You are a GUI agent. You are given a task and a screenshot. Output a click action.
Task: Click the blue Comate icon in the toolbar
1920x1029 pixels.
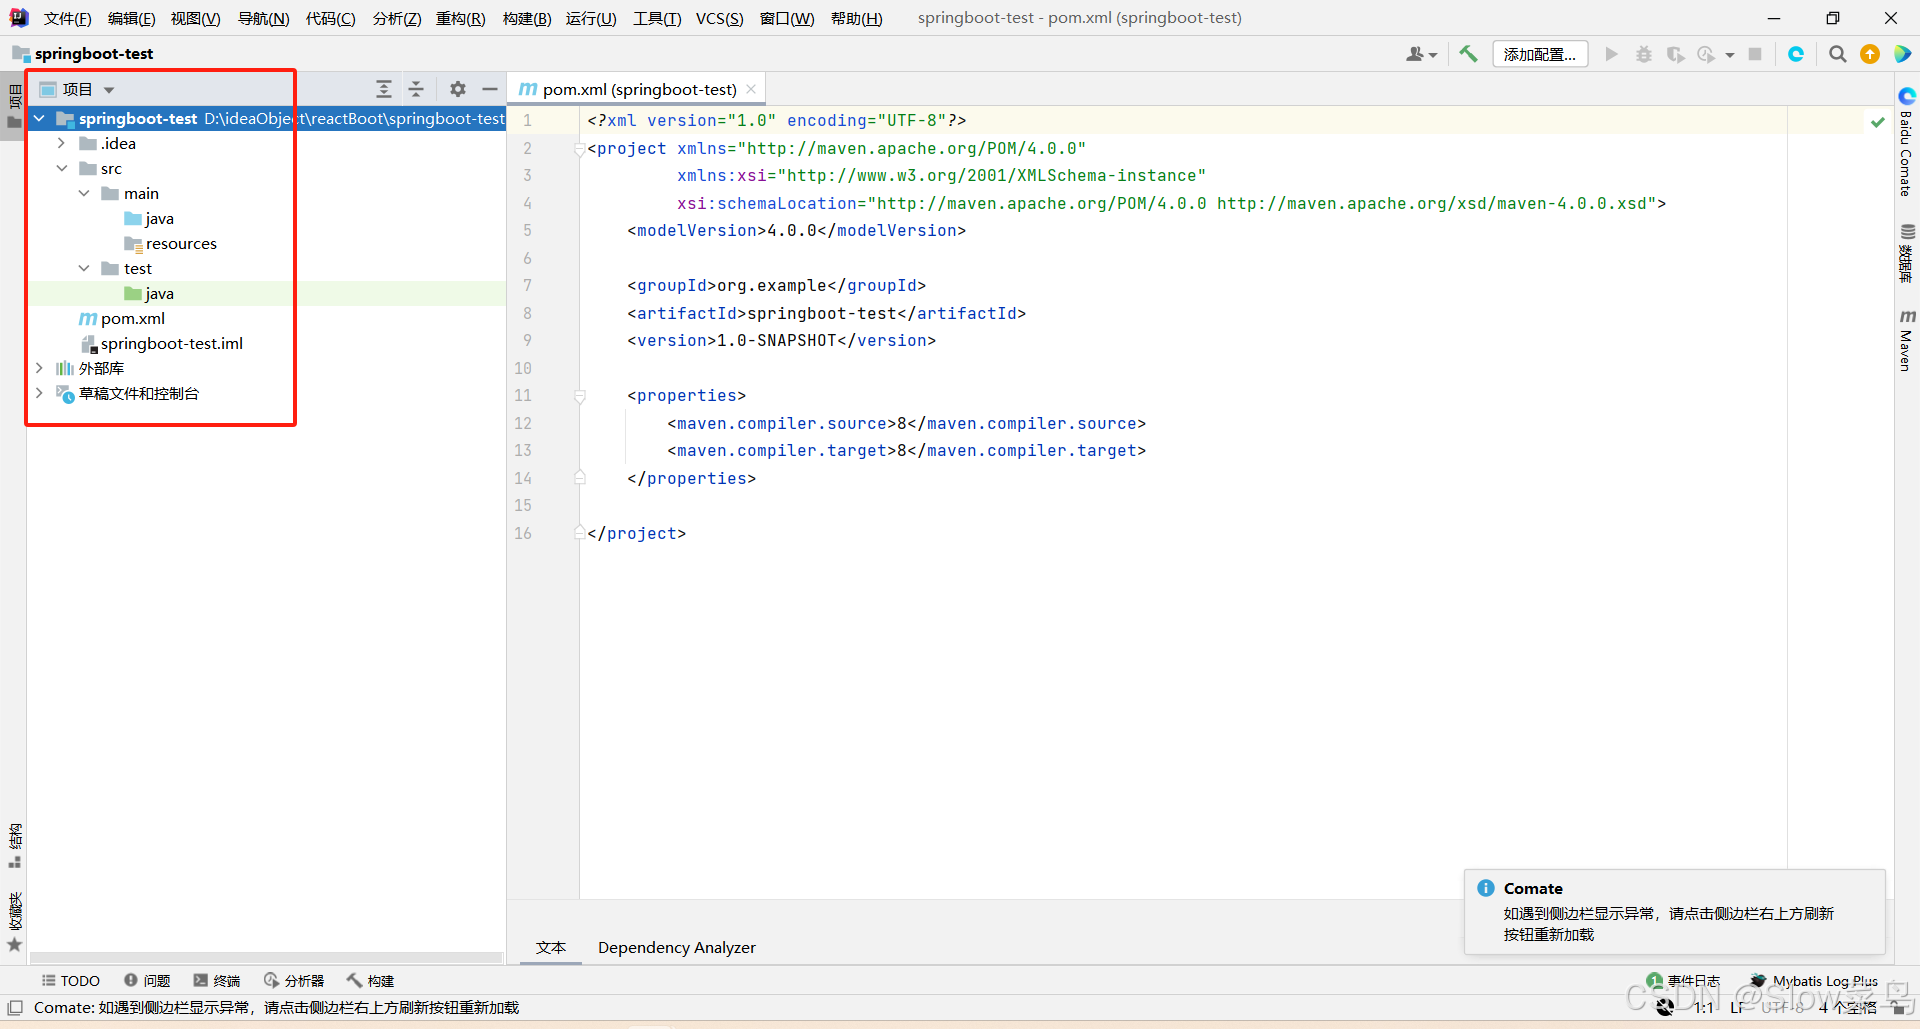(x=1796, y=54)
